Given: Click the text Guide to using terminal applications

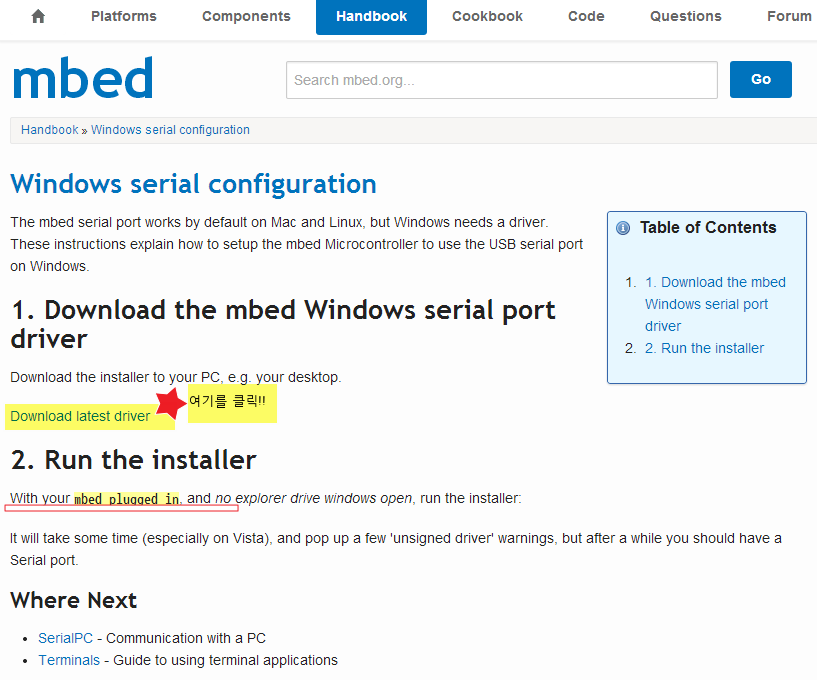Looking at the screenshot, I should tap(226, 660).
